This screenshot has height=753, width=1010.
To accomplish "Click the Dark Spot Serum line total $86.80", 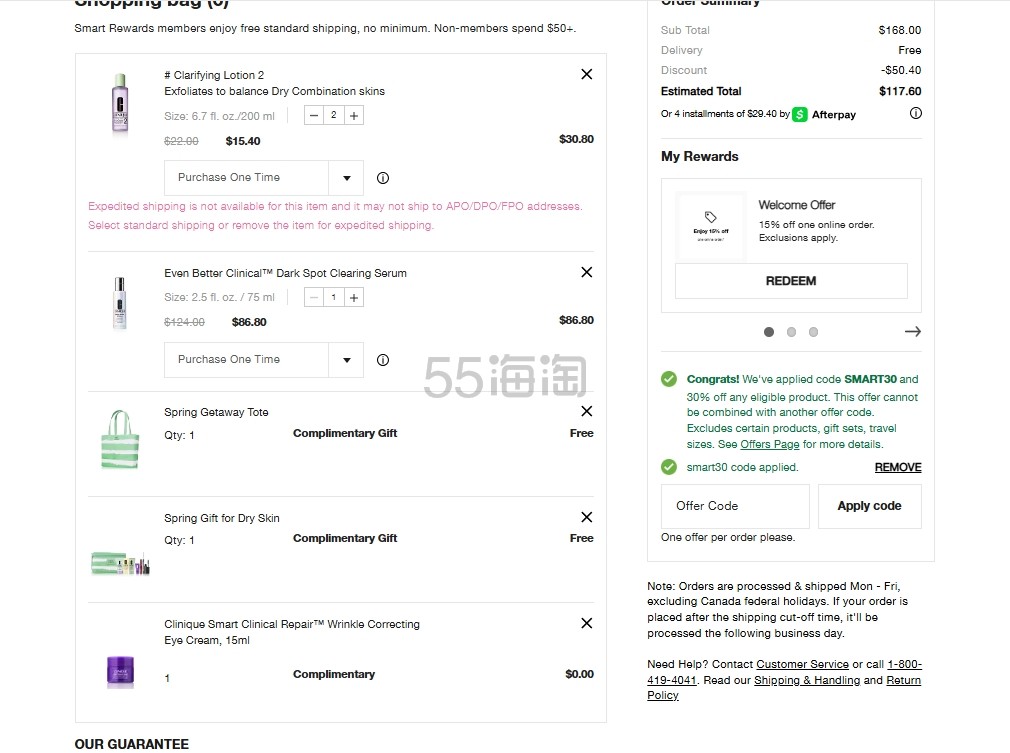I will [x=576, y=320].
